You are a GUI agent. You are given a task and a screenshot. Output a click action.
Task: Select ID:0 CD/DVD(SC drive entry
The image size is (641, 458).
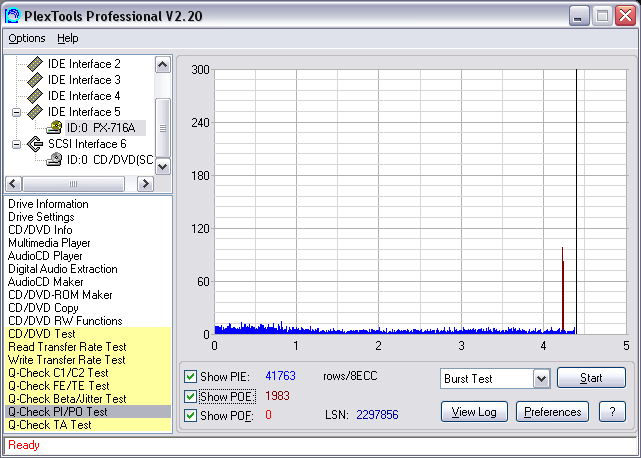pyautogui.click(x=110, y=159)
